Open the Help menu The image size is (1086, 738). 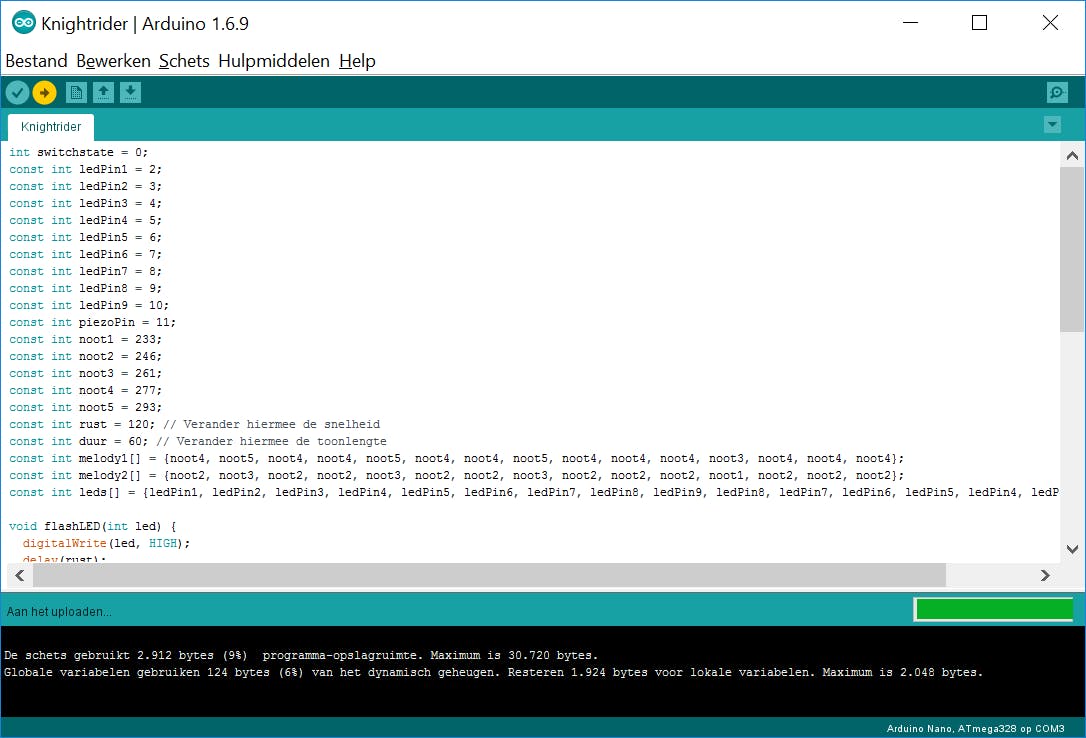click(x=357, y=61)
